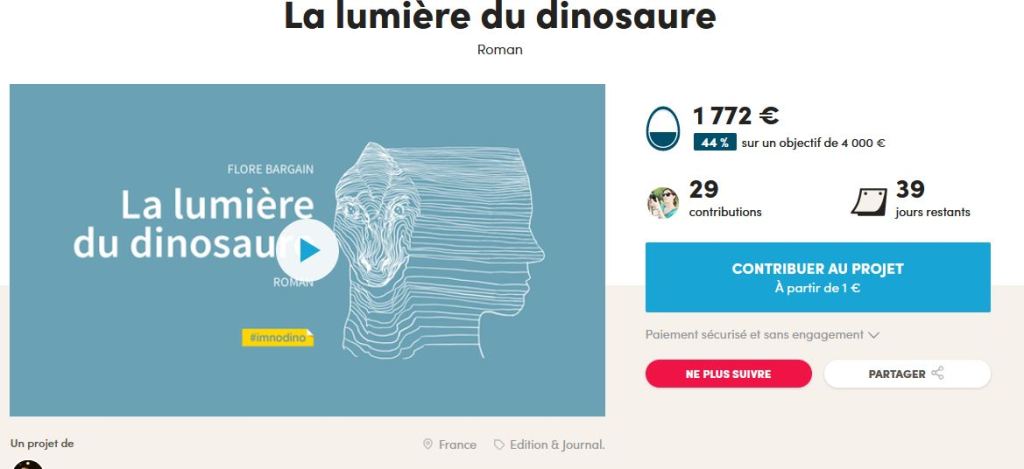Toggle following with Ne plus suivre

tap(728, 374)
